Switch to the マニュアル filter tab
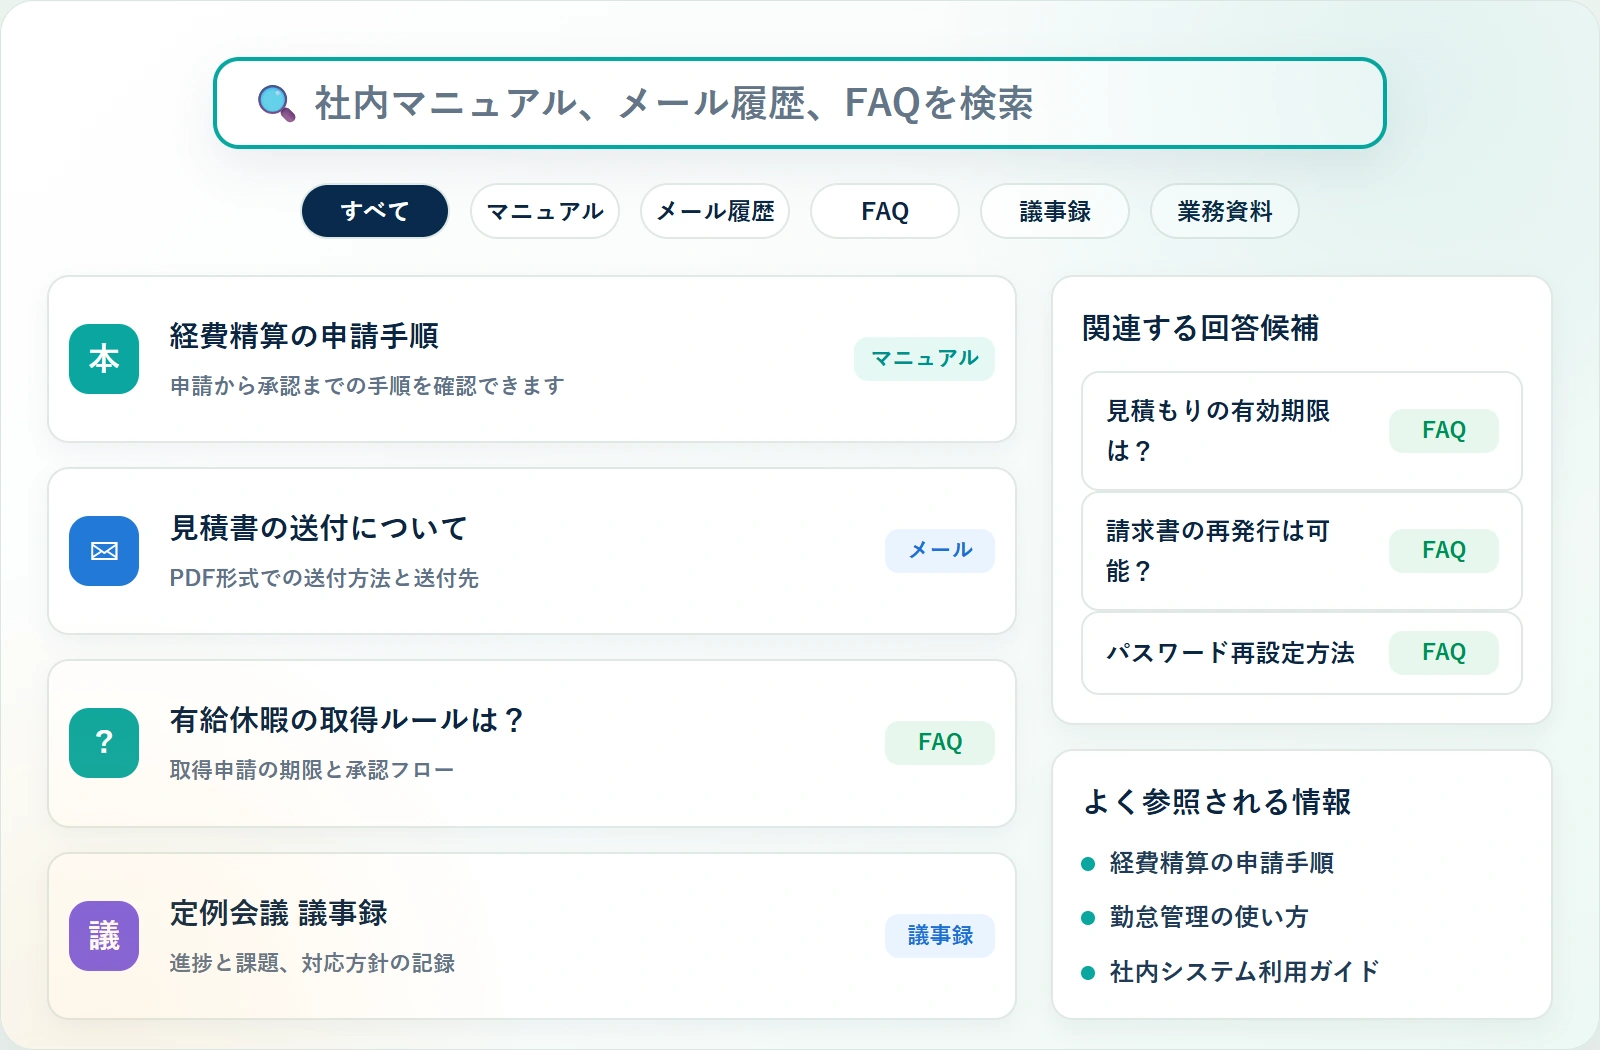The width and height of the screenshot is (1600, 1050). tap(545, 211)
